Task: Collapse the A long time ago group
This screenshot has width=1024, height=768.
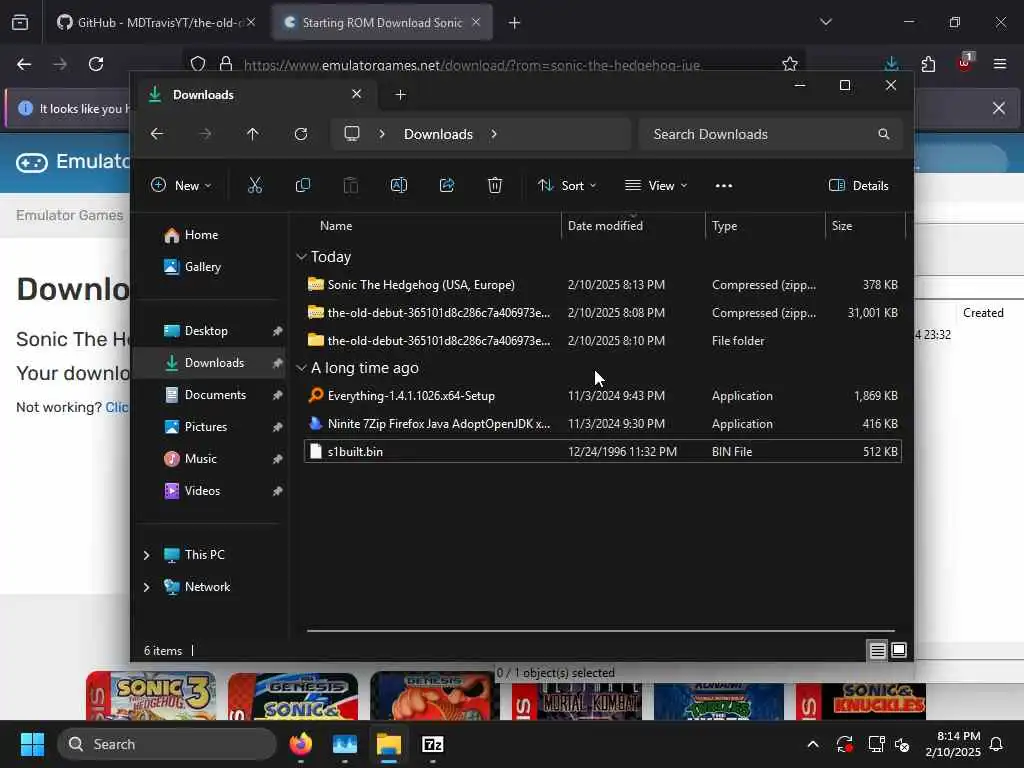Action: [301, 368]
